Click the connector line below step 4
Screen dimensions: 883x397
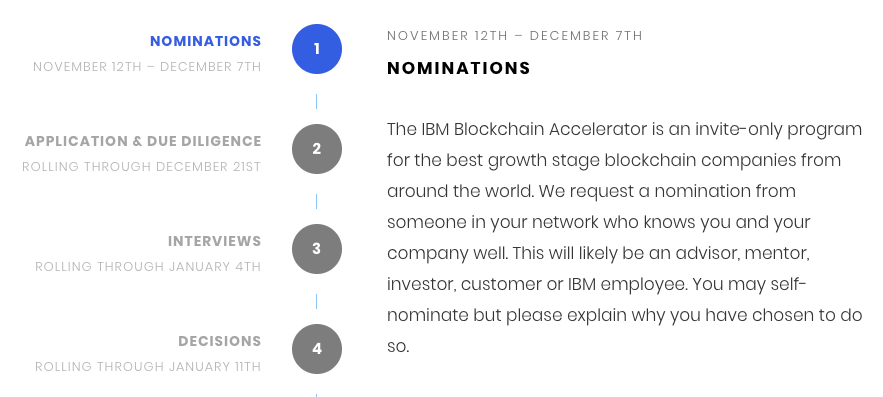point(316,395)
